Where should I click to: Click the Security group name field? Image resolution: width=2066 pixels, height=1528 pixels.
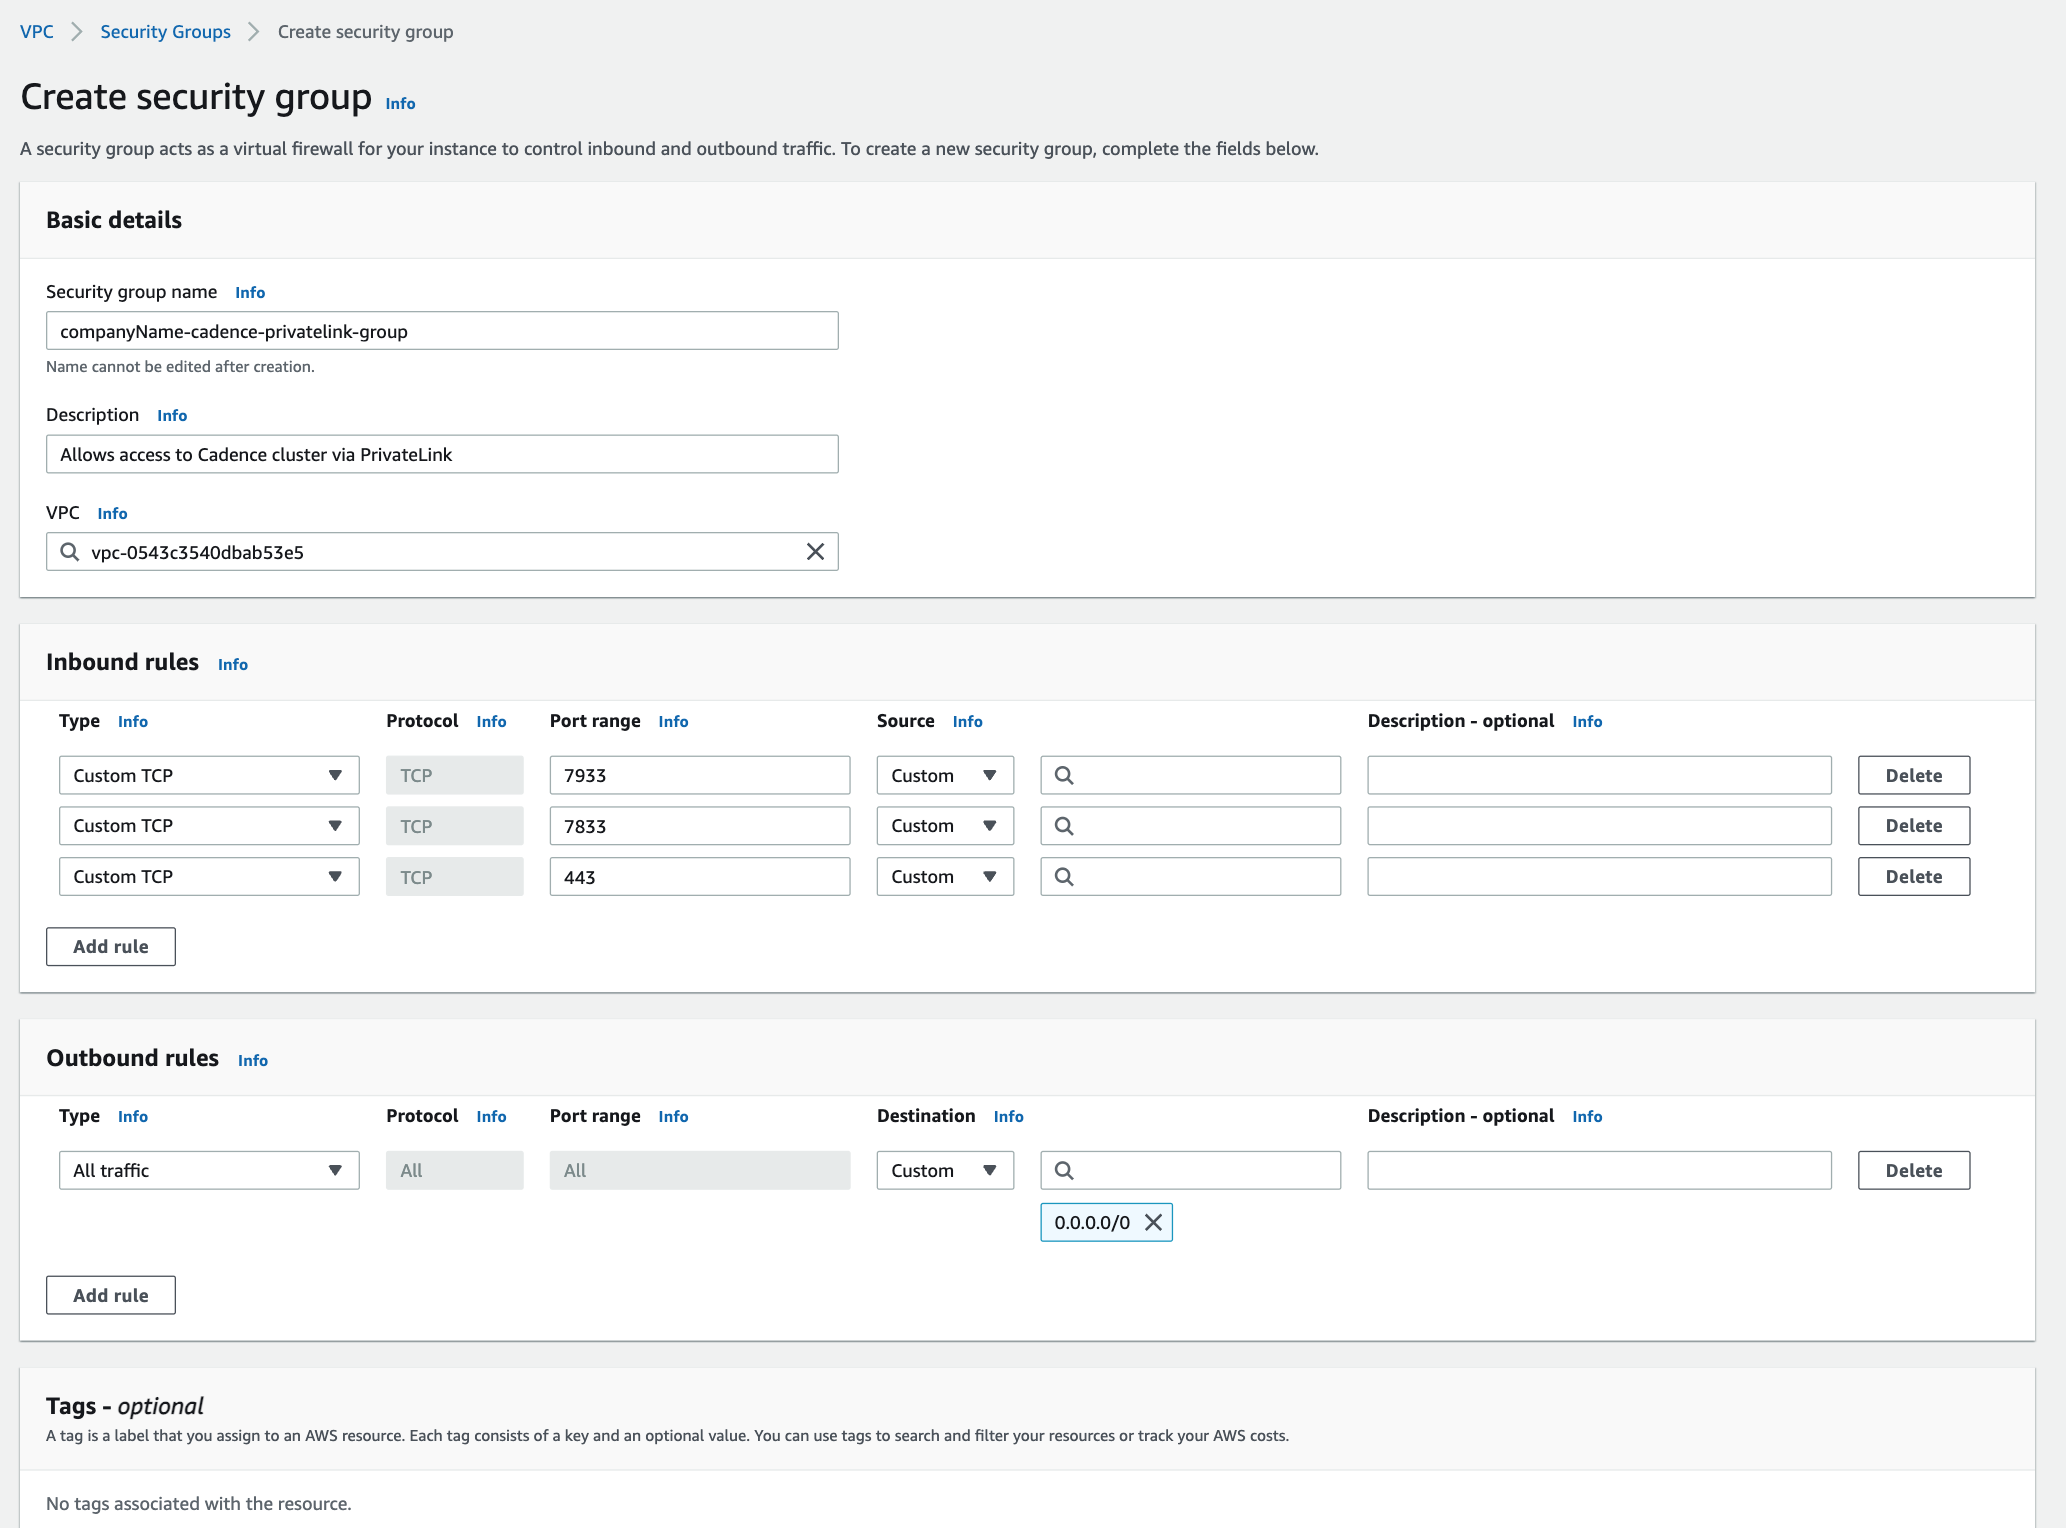click(441, 331)
